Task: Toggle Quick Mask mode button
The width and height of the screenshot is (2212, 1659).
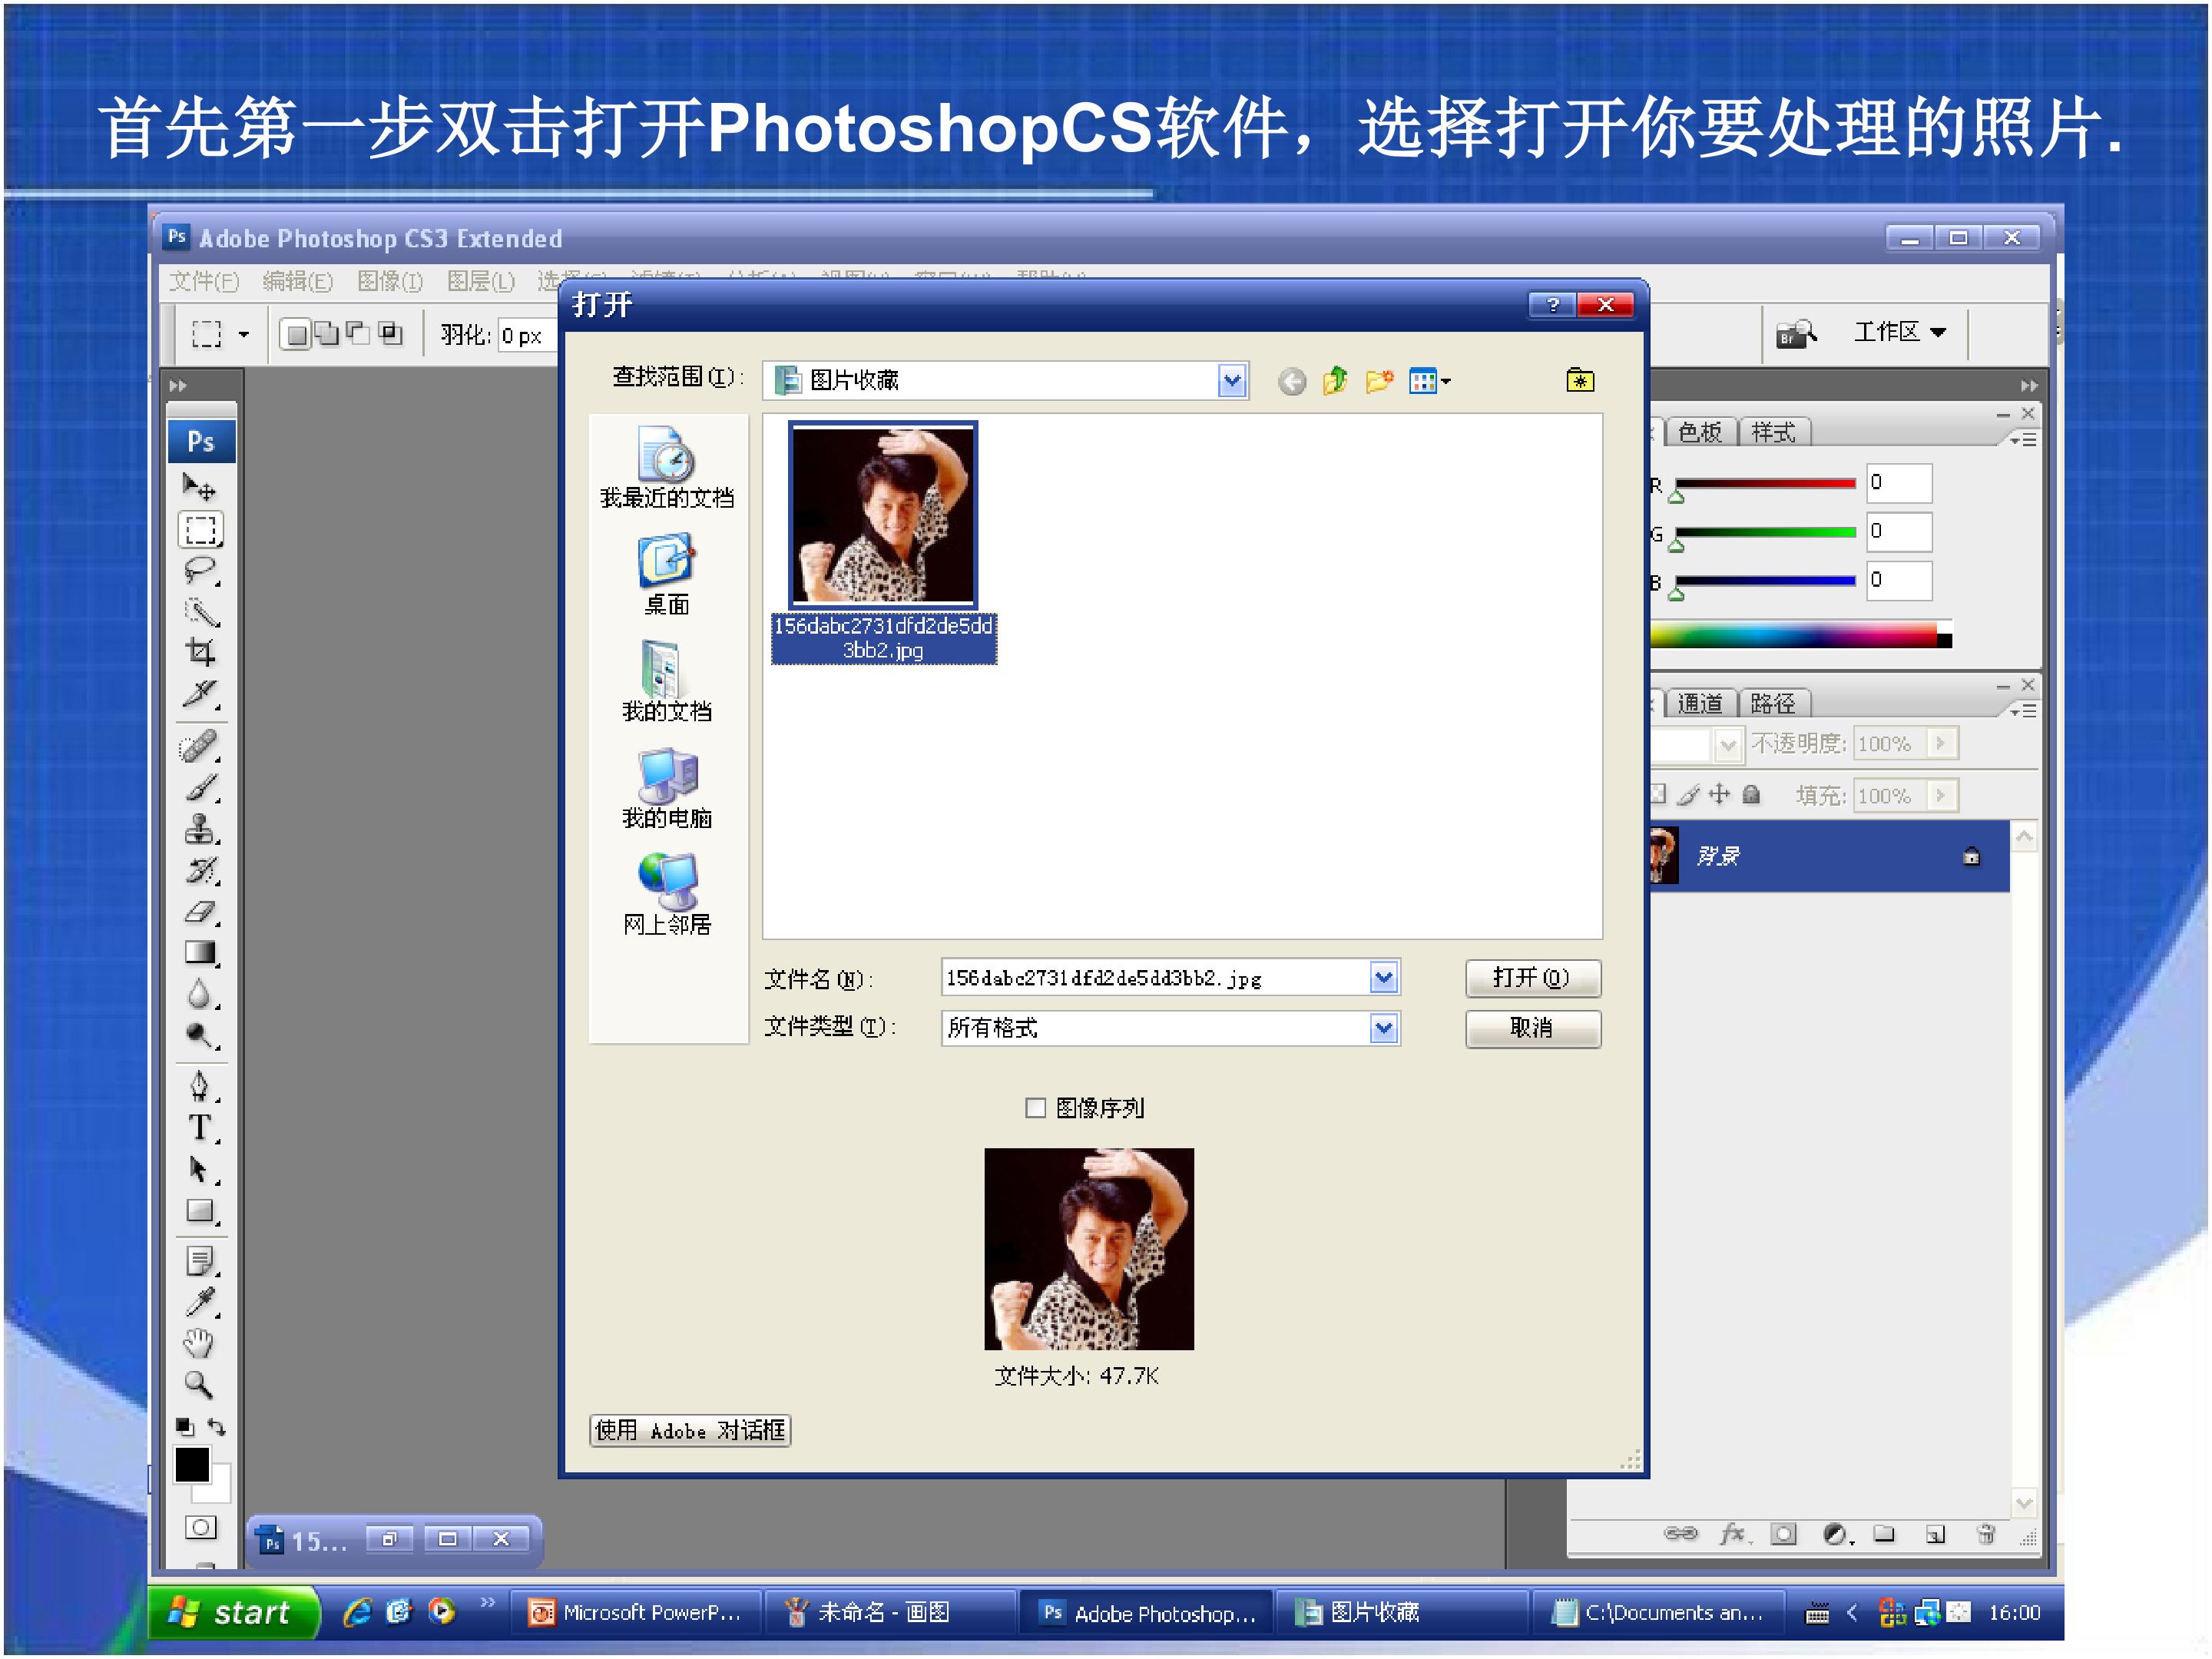Action: [x=200, y=1527]
